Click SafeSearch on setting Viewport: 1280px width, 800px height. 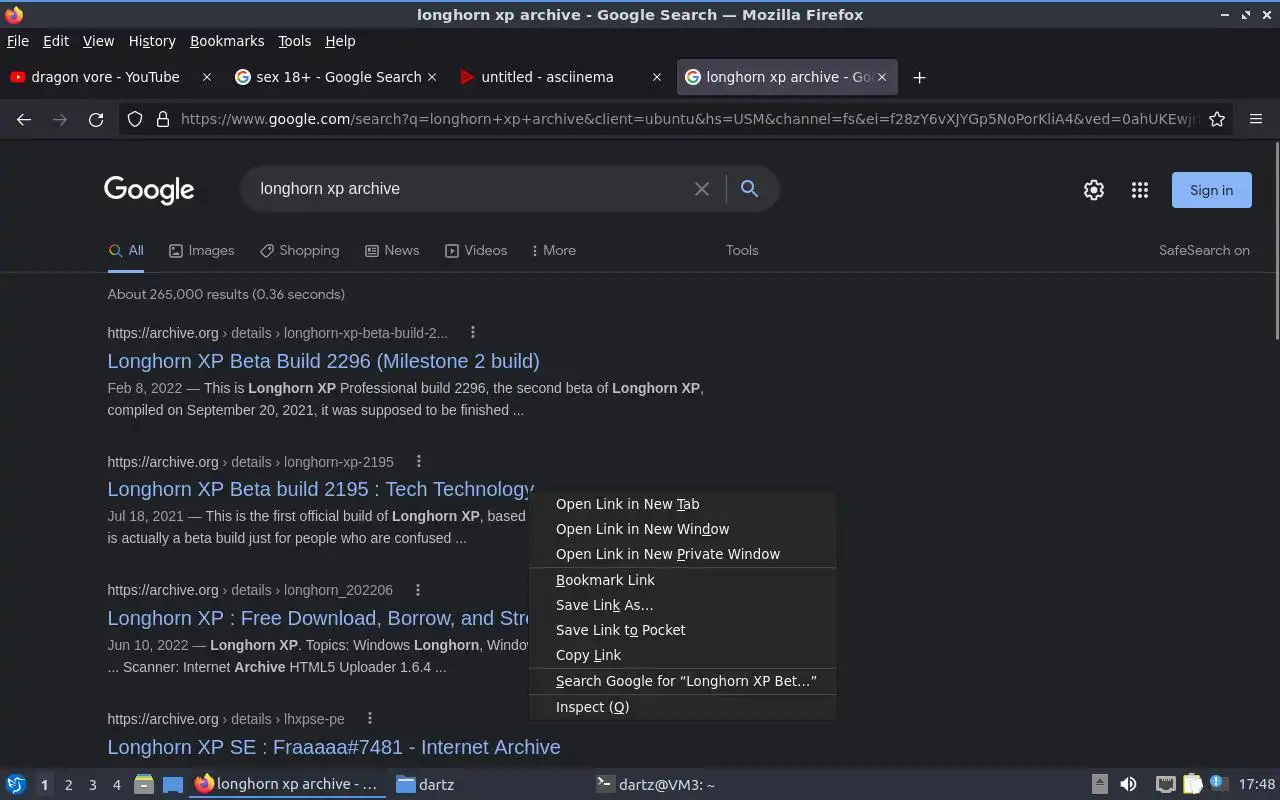(x=1204, y=250)
